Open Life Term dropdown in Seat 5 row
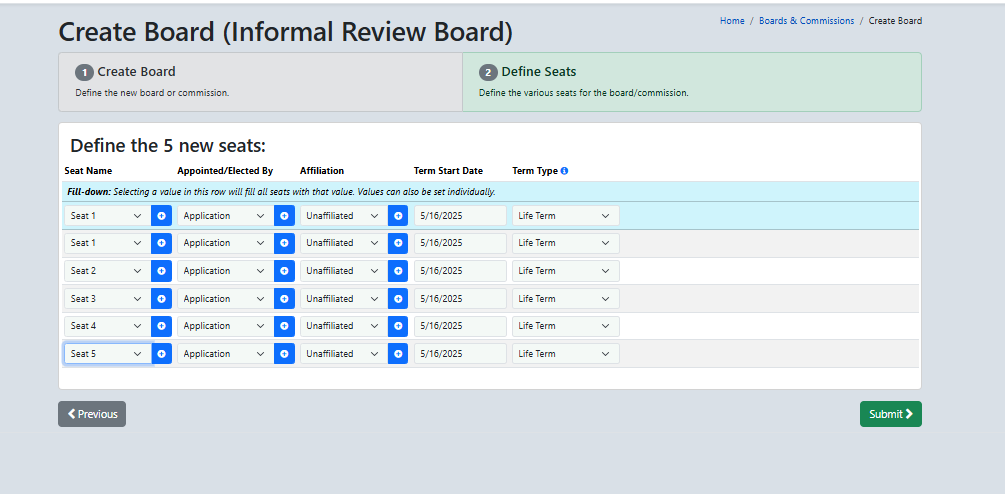 [566, 354]
